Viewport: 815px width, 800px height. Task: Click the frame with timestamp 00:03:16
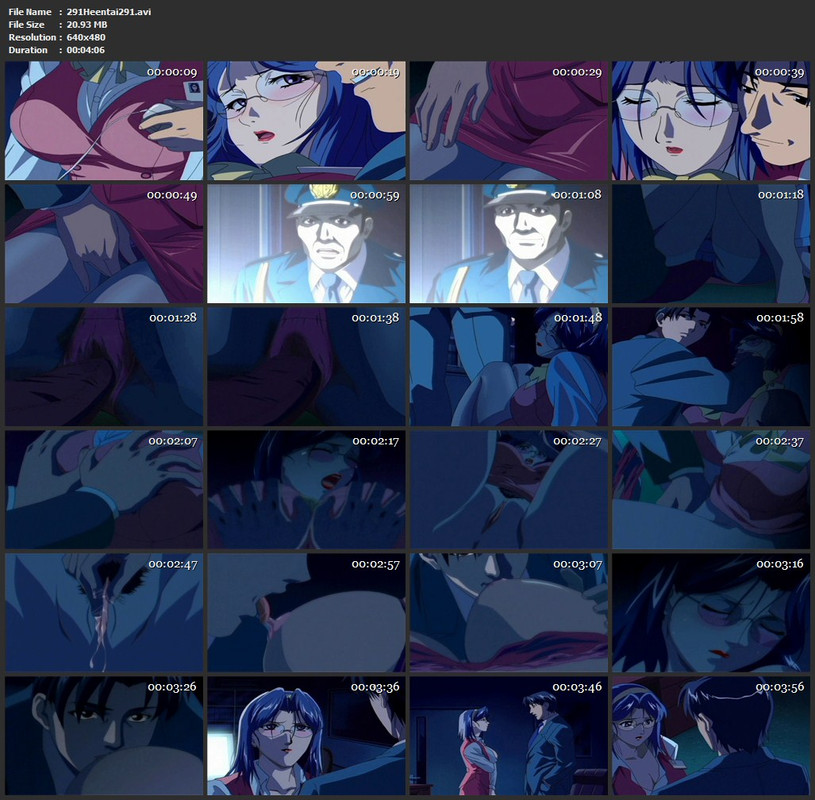(711, 612)
